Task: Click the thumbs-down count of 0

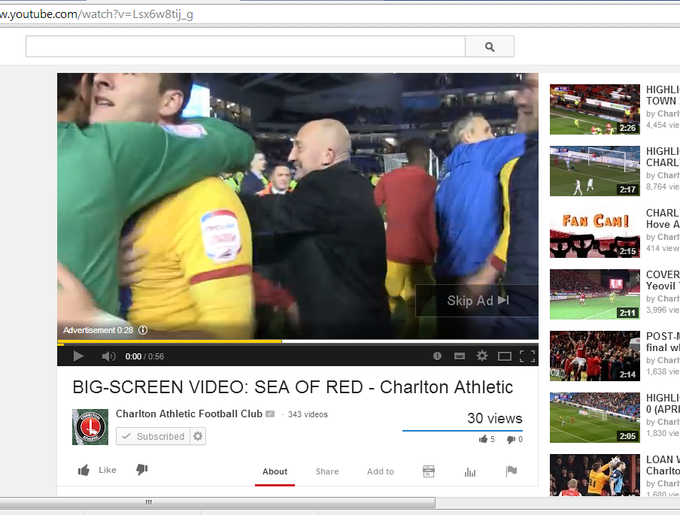Action: 515,439
